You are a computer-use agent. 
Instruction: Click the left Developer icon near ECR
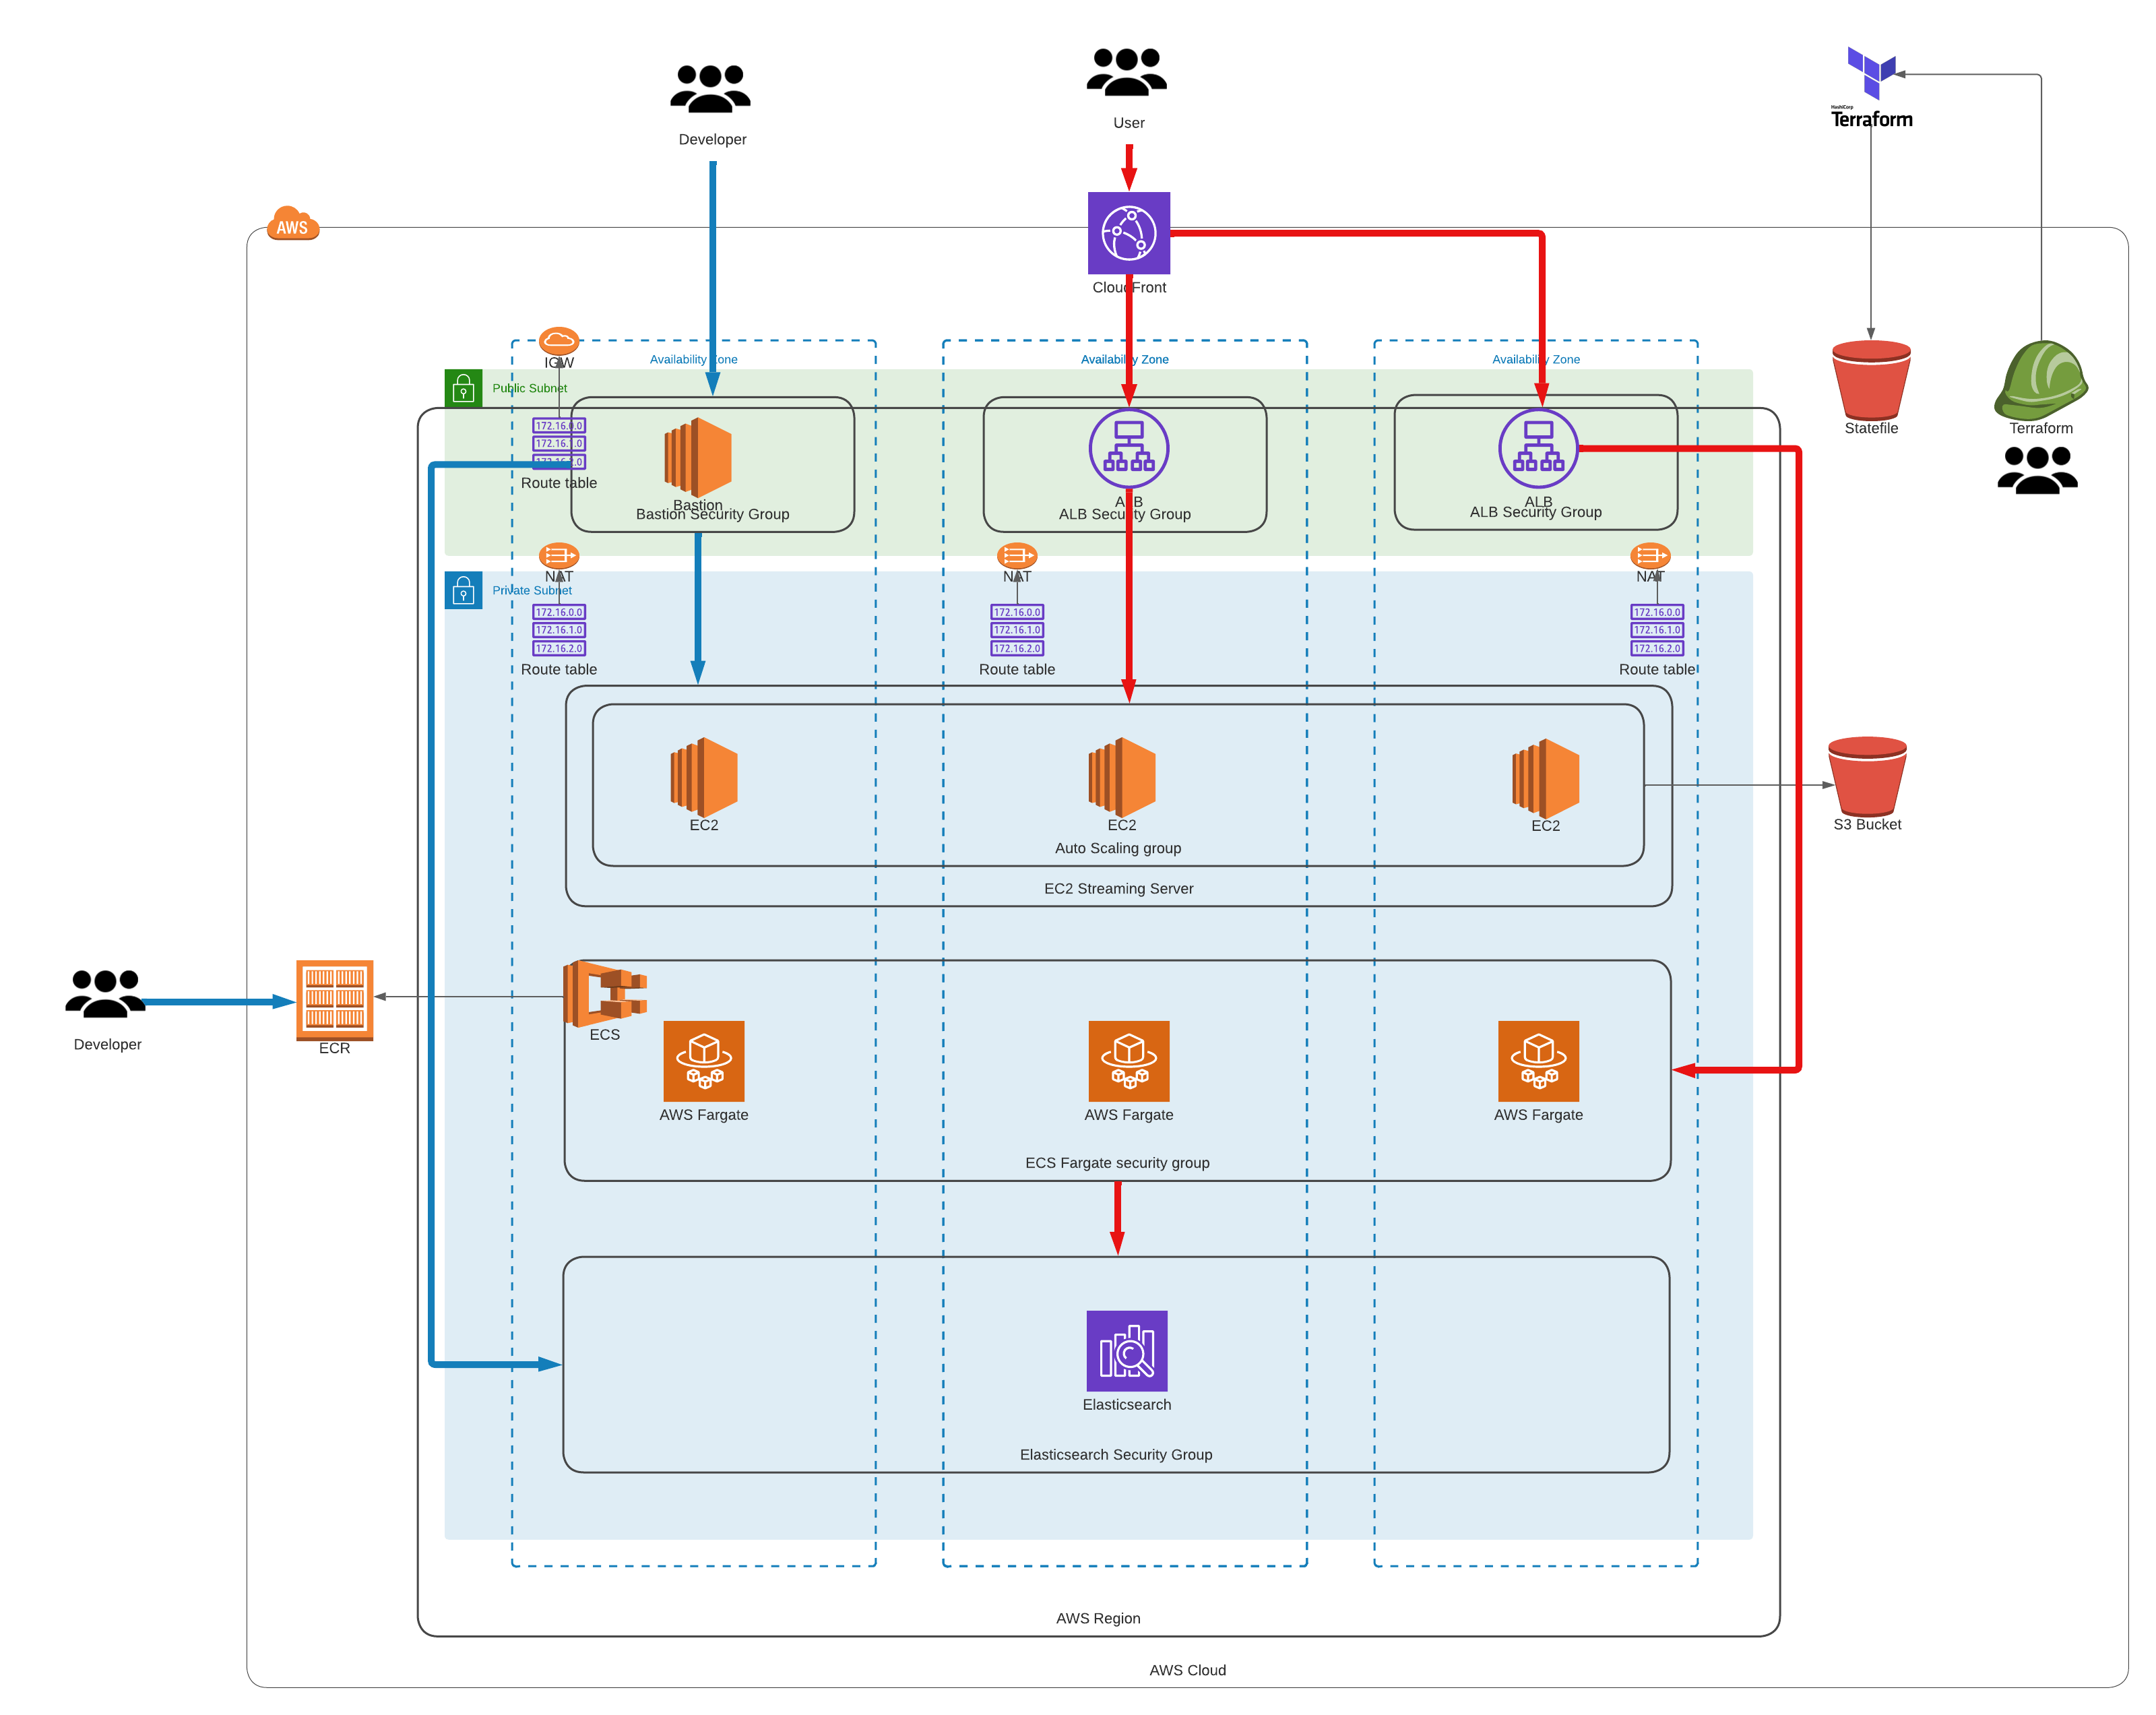[105, 993]
